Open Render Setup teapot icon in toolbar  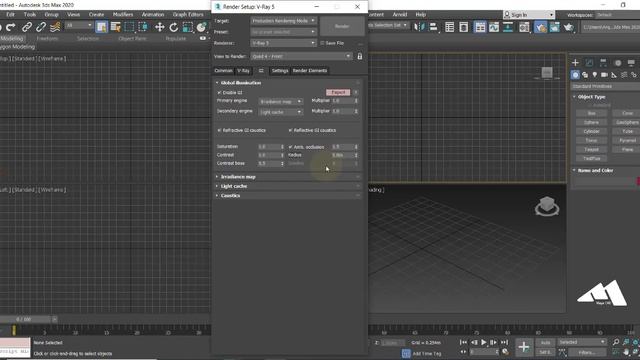click(x=540, y=27)
